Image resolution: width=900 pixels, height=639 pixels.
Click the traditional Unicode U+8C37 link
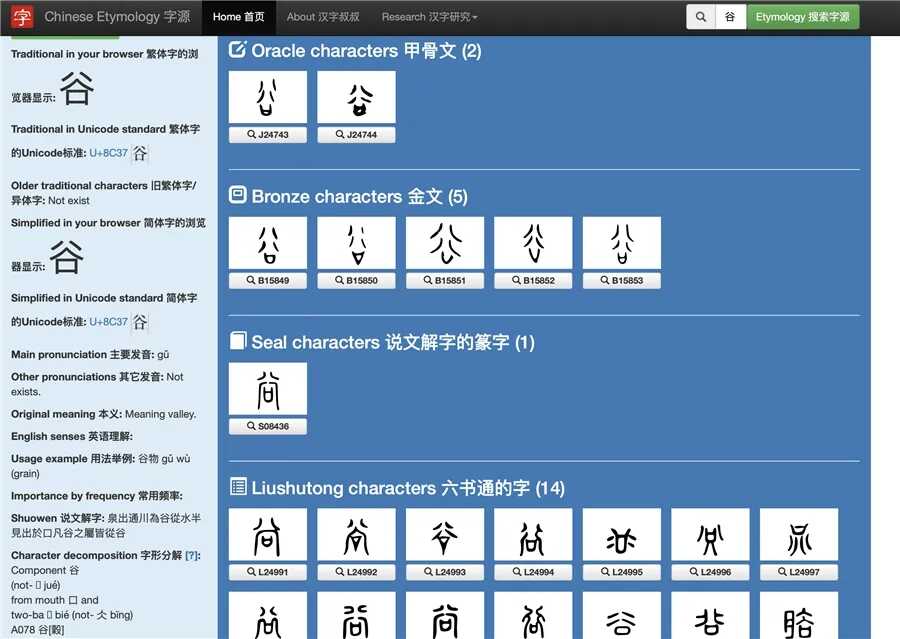(x=109, y=153)
